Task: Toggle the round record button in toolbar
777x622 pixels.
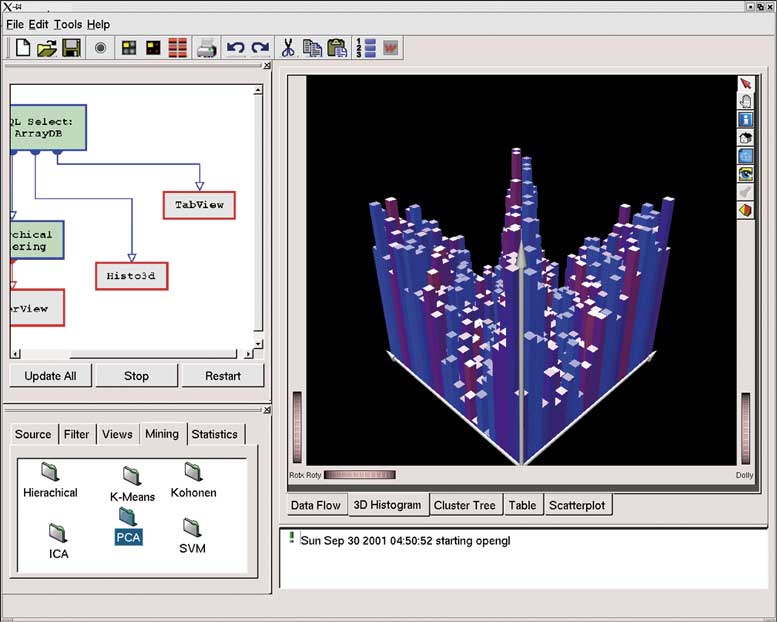Action: (100, 47)
